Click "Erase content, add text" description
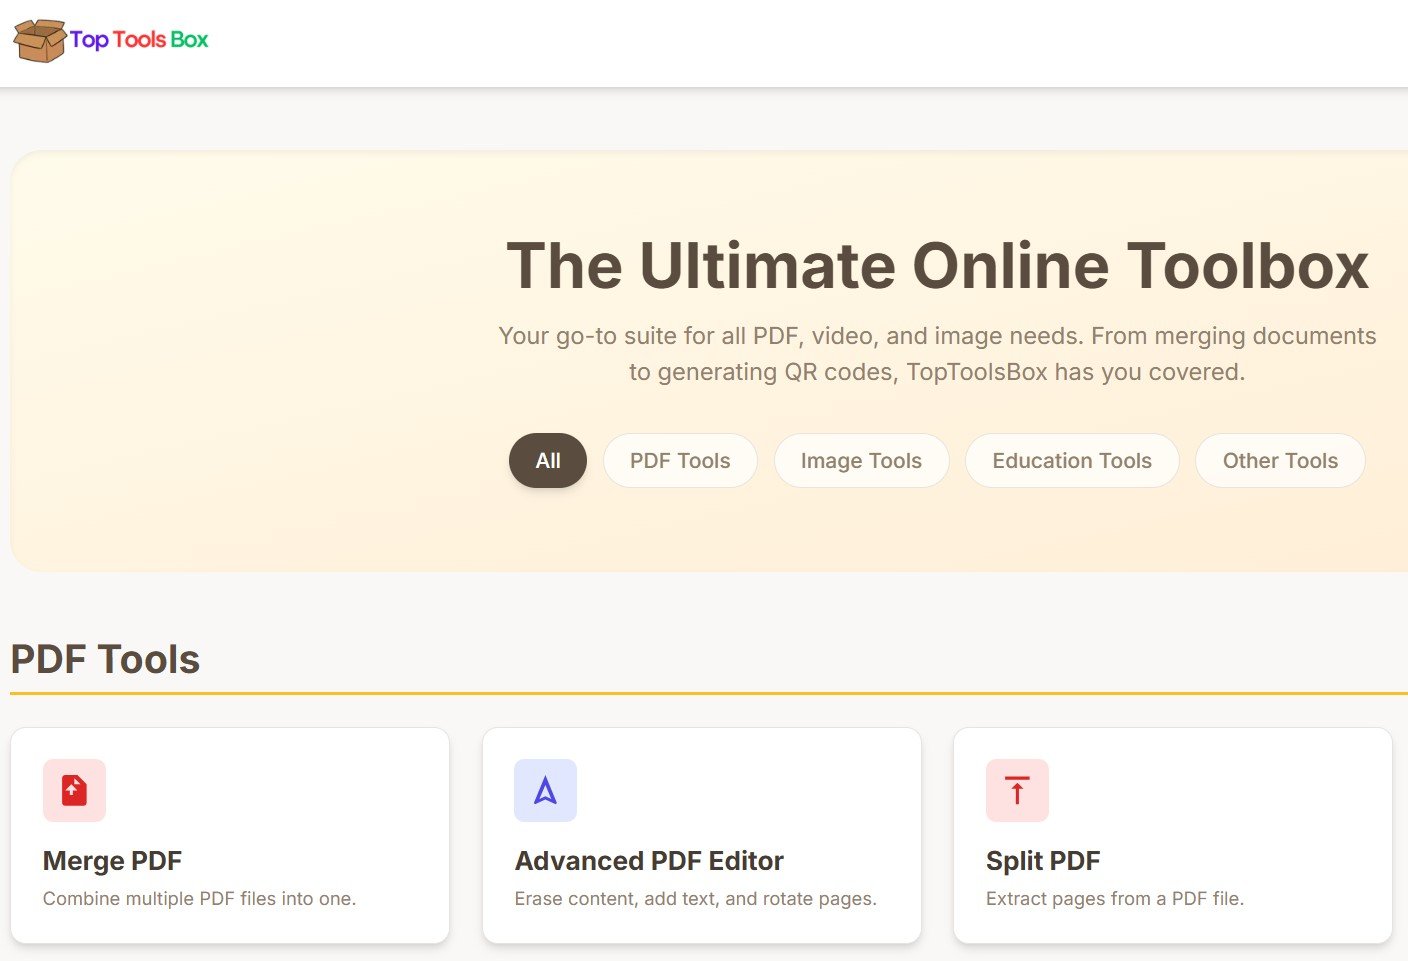This screenshot has width=1408, height=961. pyautogui.click(x=695, y=899)
